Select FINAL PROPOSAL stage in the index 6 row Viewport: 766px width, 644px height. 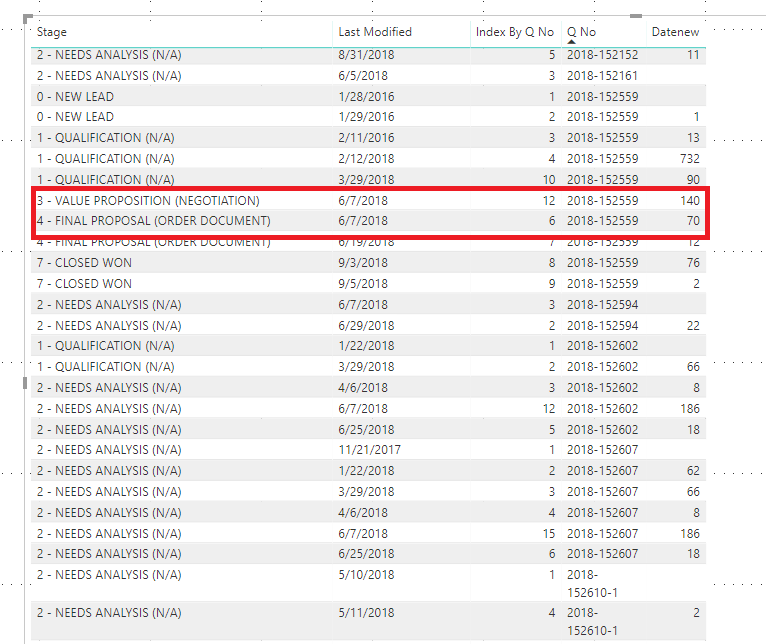point(153,221)
